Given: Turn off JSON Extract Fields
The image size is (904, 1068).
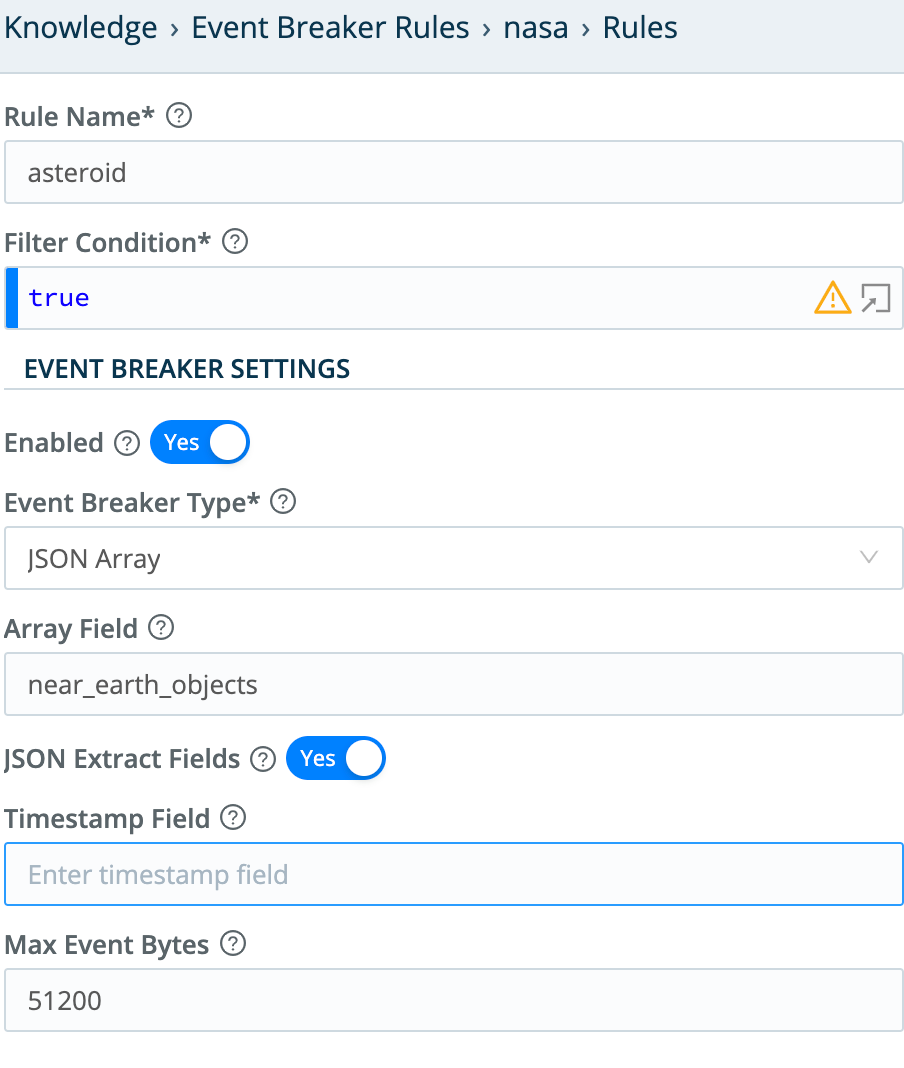Looking at the screenshot, I should point(335,758).
